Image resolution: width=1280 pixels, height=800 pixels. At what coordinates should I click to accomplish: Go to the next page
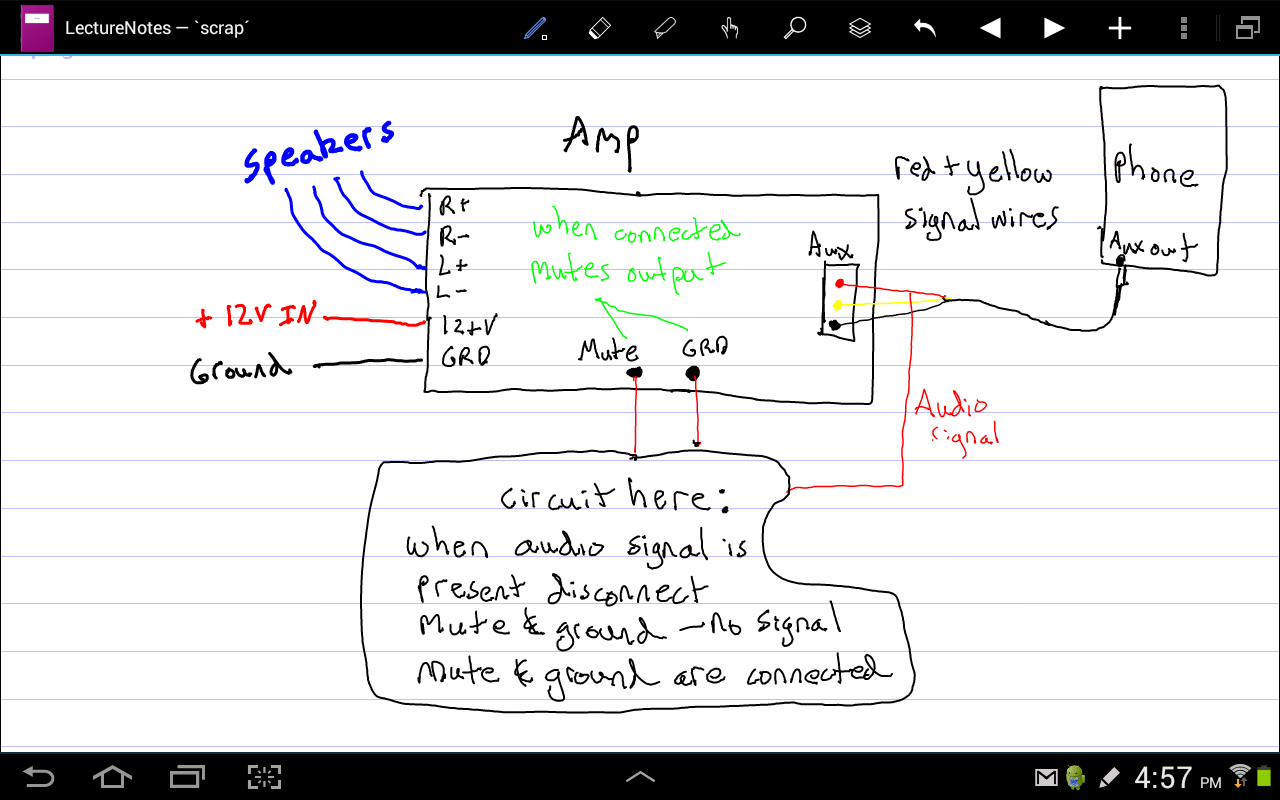1052,28
